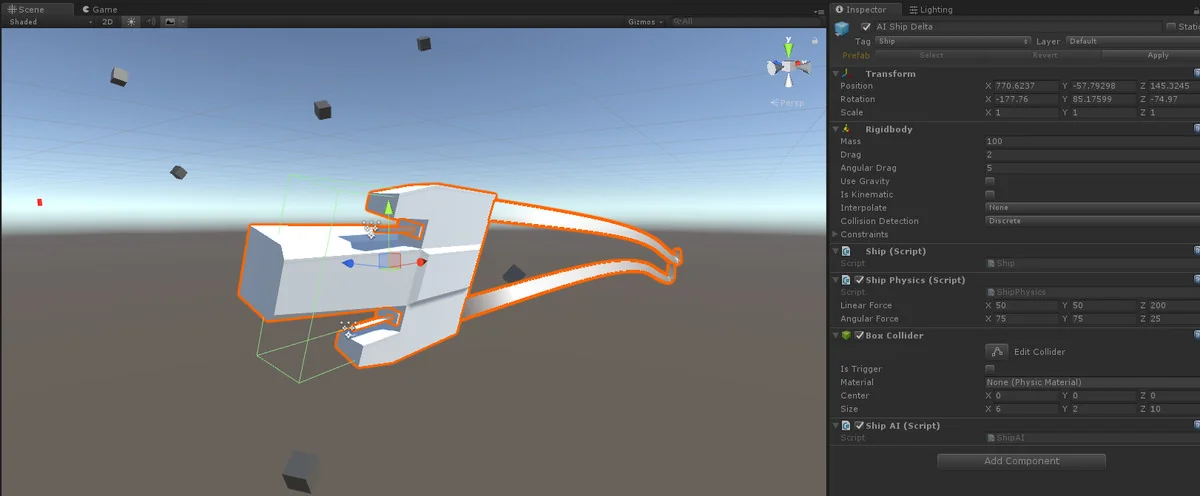
Task: Toggle scene lighting sun icon
Action: coord(130,21)
